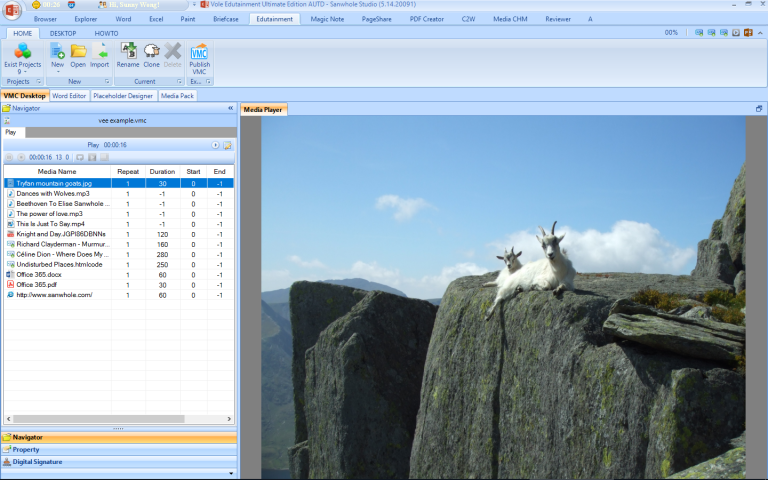Click the grey play icon beside 00% zoom
768x480 pixels.
pyautogui.click(x=736, y=33)
